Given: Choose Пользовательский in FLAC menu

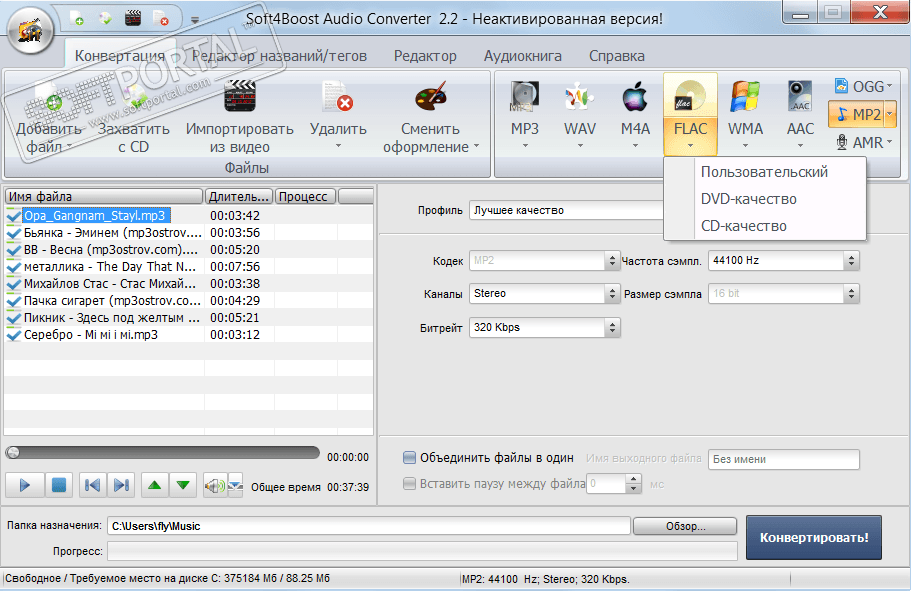Looking at the screenshot, I should [x=764, y=172].
